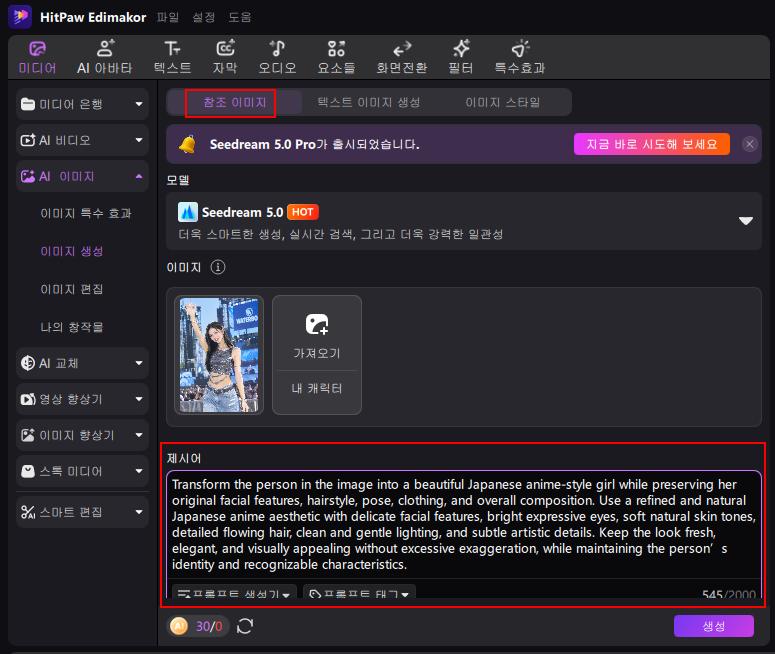Dismiss the Seedream 5.0 Pro banner
Image resolution: width=775 pixels, height=654 pixels.
point(750,144)
